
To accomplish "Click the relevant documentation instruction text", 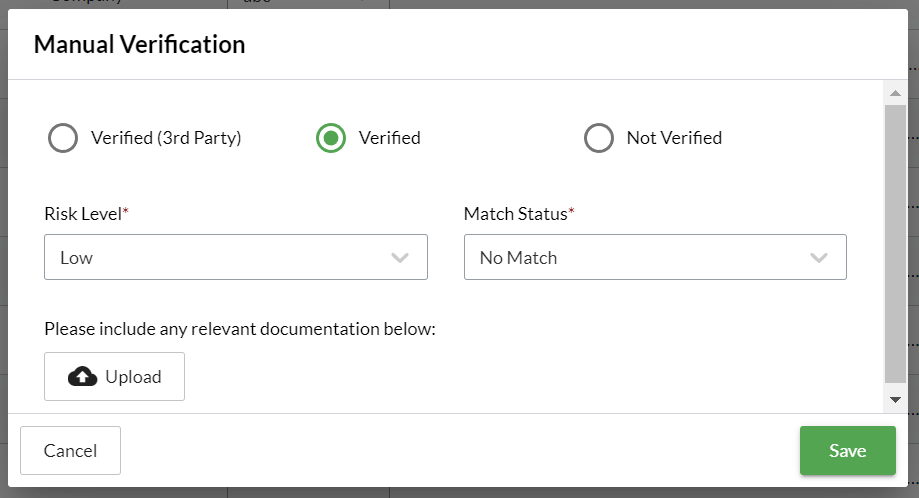I will 240,329.
